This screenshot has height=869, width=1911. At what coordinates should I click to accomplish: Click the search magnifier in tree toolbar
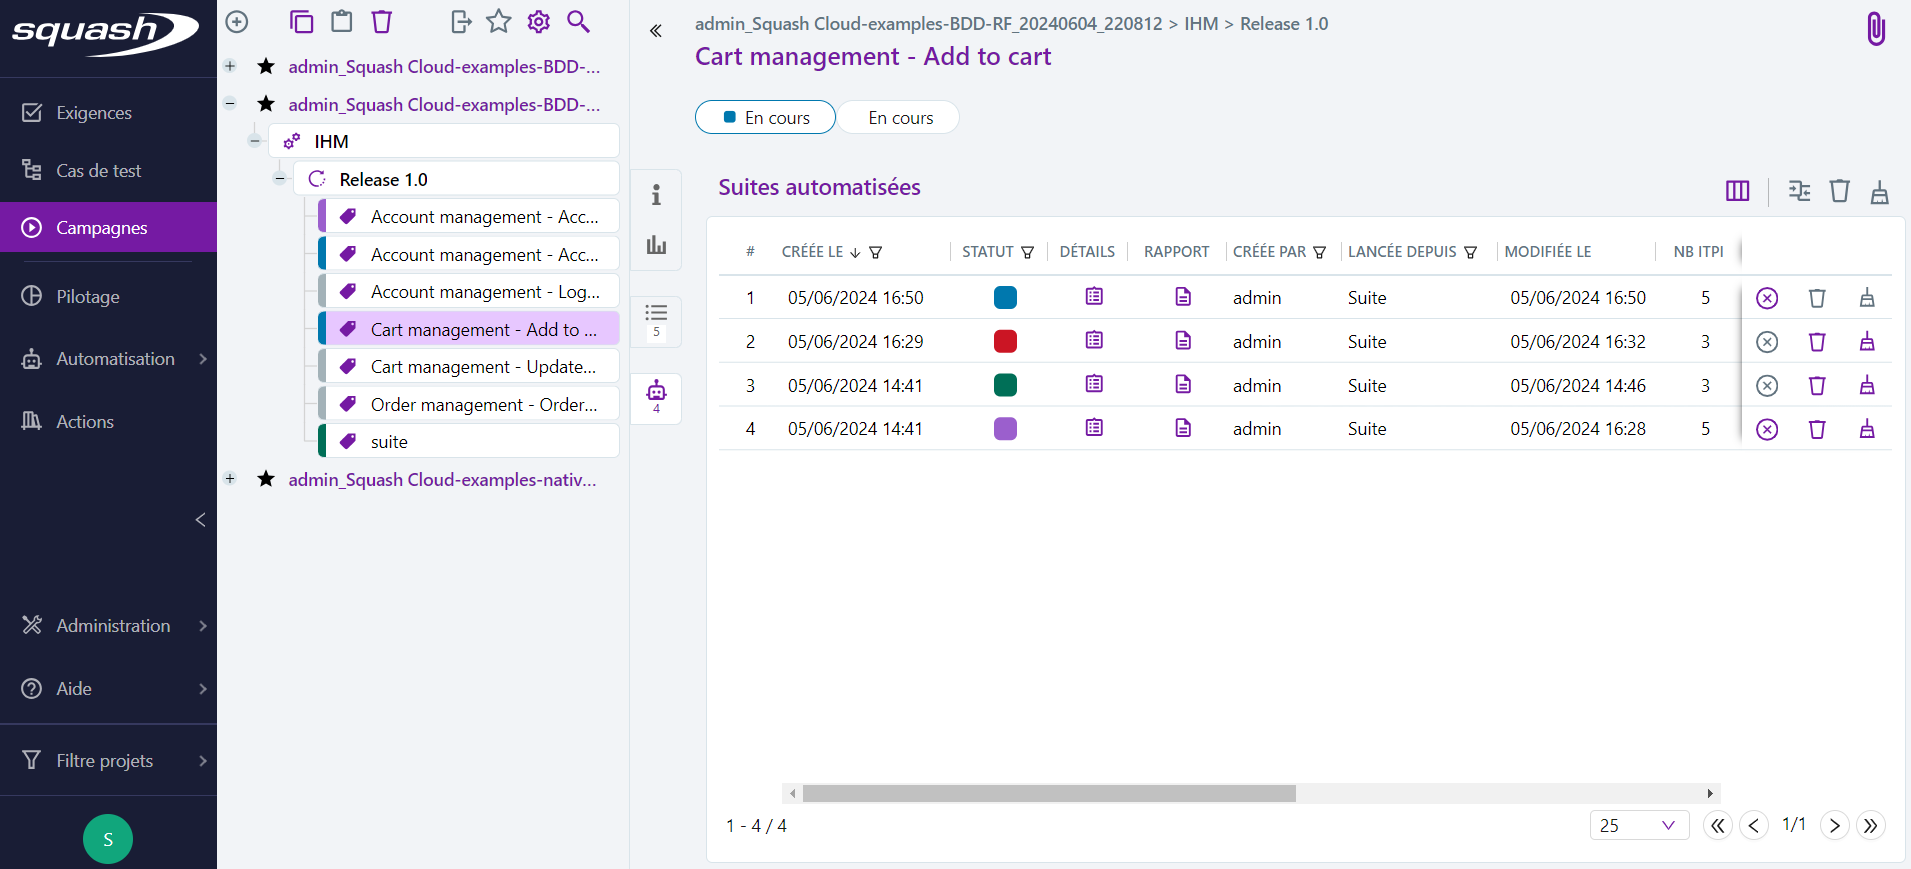coord(578,21)
